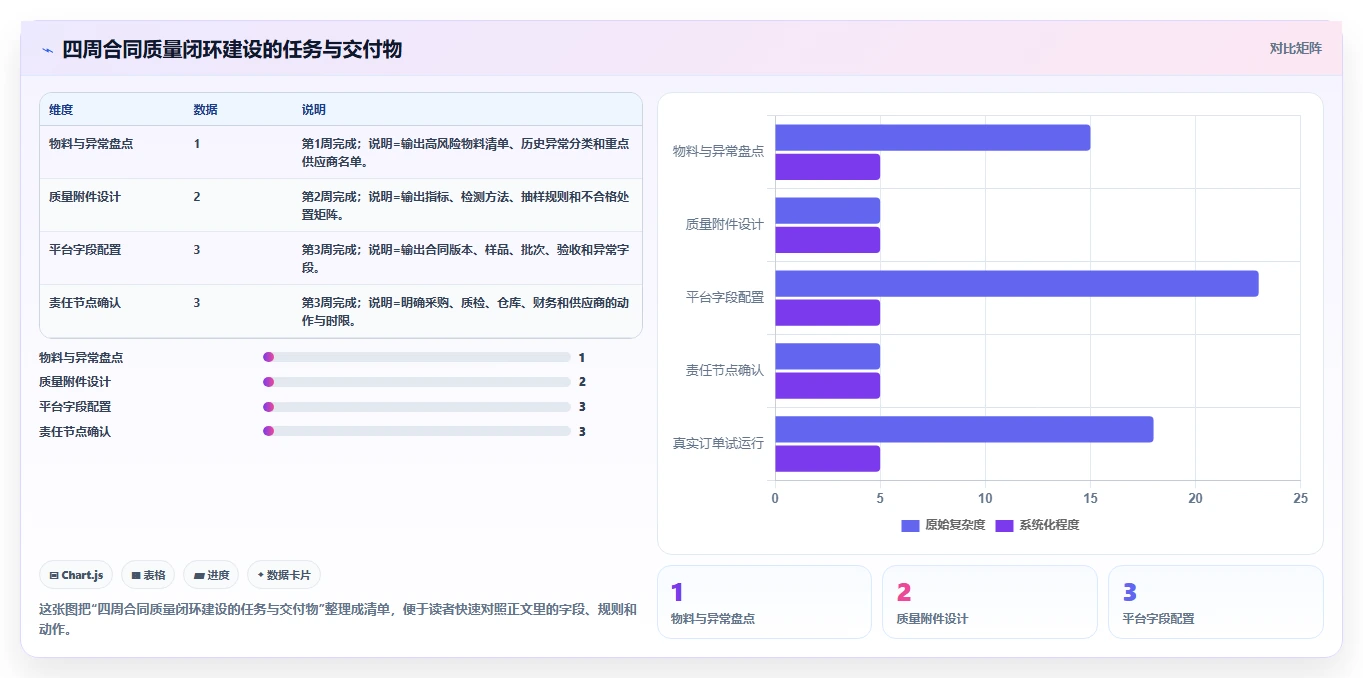Screen dimensions: 1363x678
Task: Click the 系统化程度 bar for 真实订单试运行
Action: tap(827, 459)
